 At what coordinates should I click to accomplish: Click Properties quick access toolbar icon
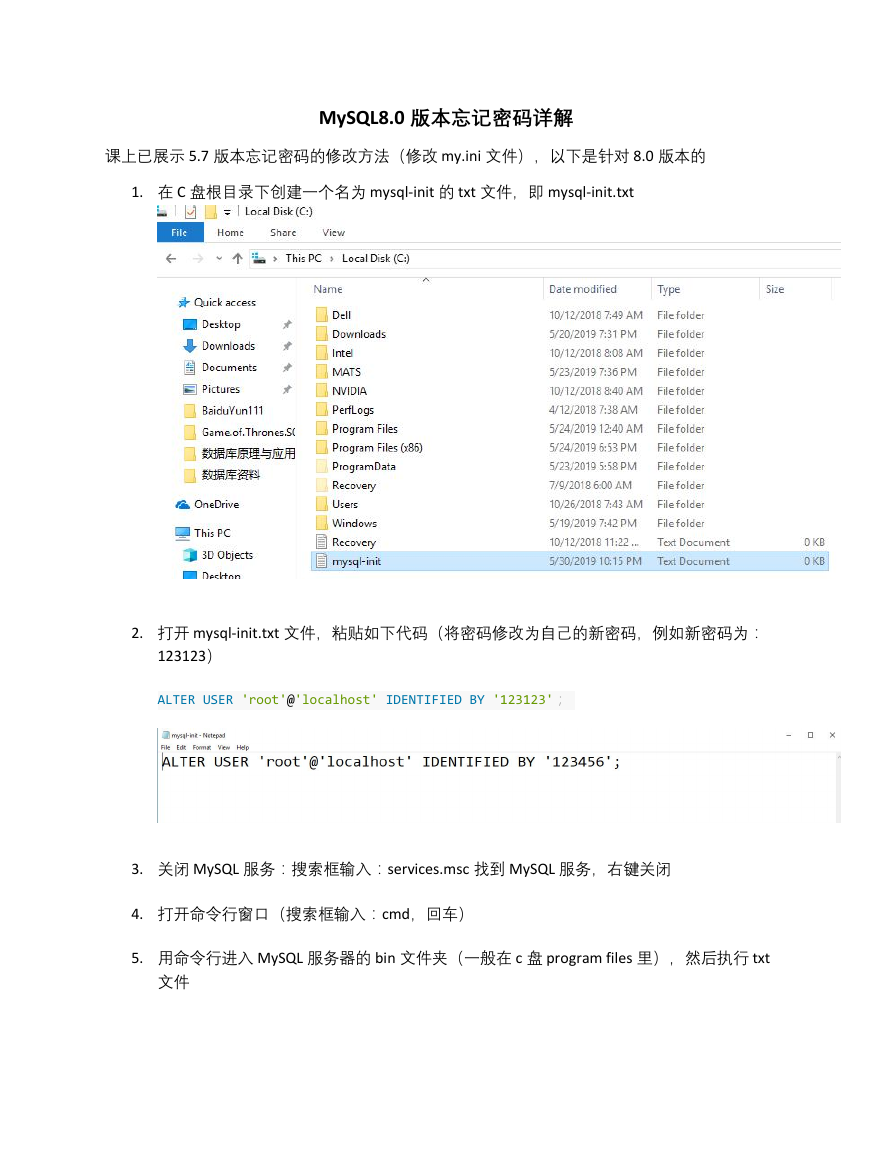(x=190, y=212)
